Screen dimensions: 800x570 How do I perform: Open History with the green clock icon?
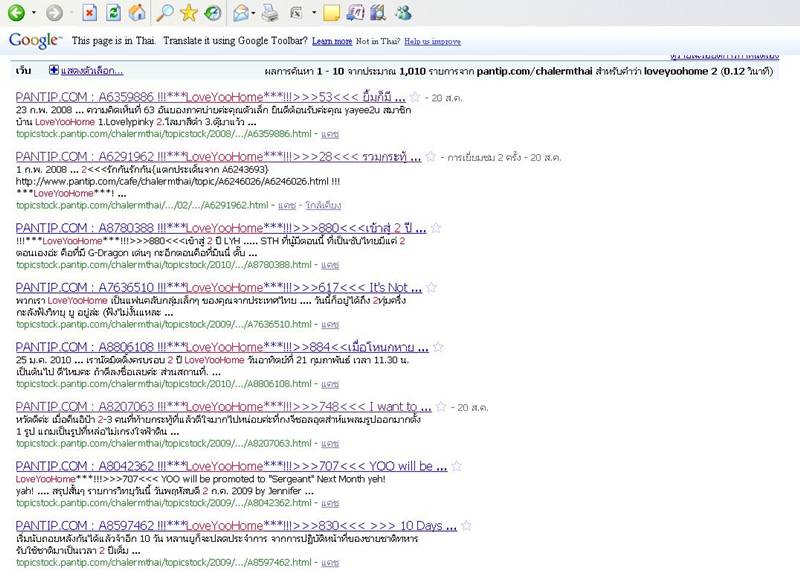(x=212, y=13)
